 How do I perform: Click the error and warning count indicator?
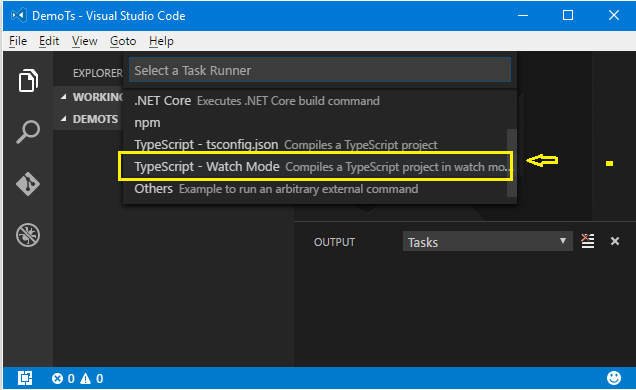point(77,379)
